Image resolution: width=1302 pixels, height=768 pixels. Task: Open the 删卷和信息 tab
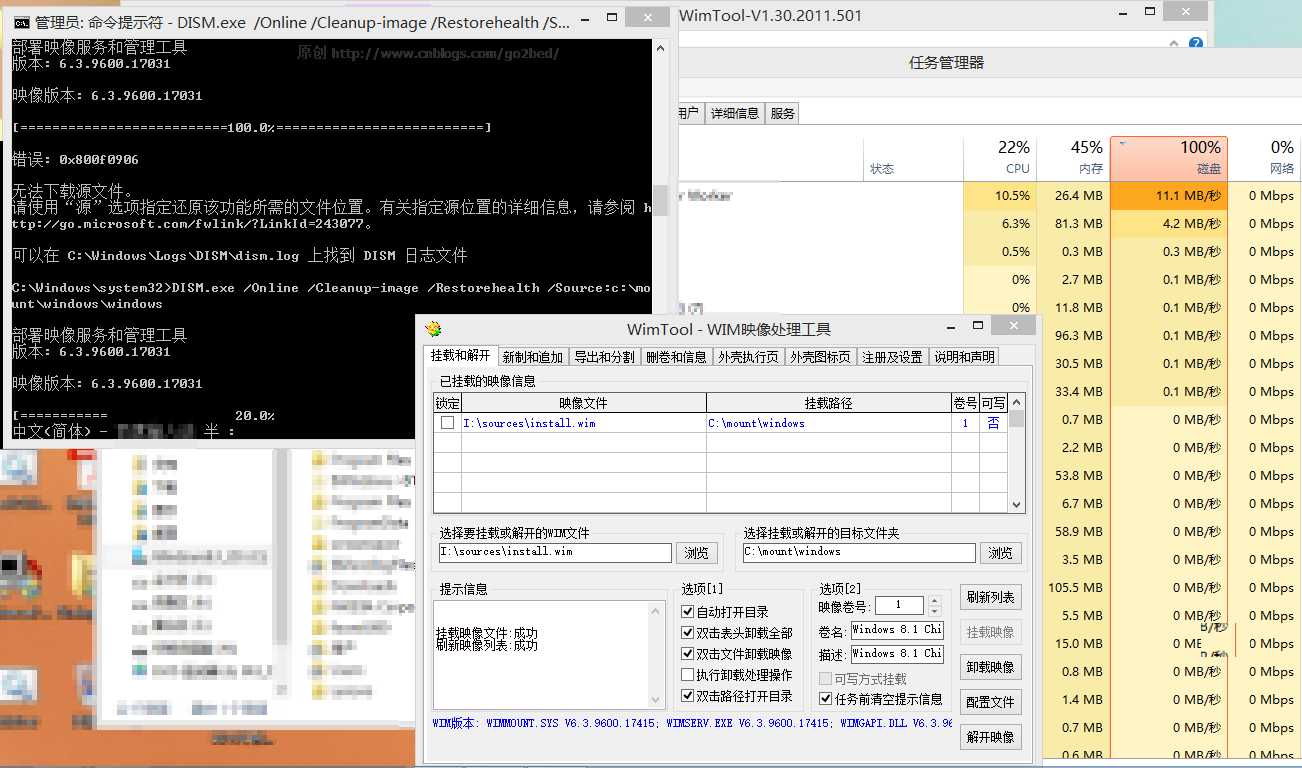tap(676, 357)
